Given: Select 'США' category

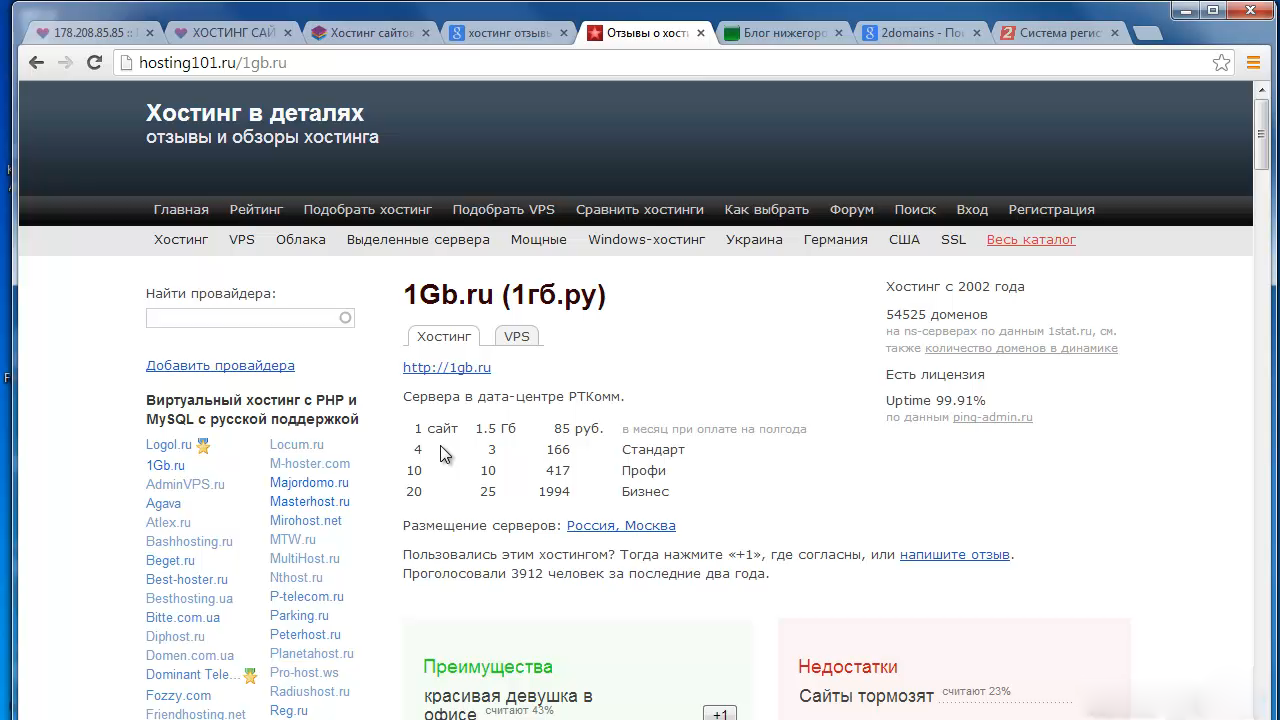Looking at the screenshot, I should pyautogui.click(x=904, y=240).
